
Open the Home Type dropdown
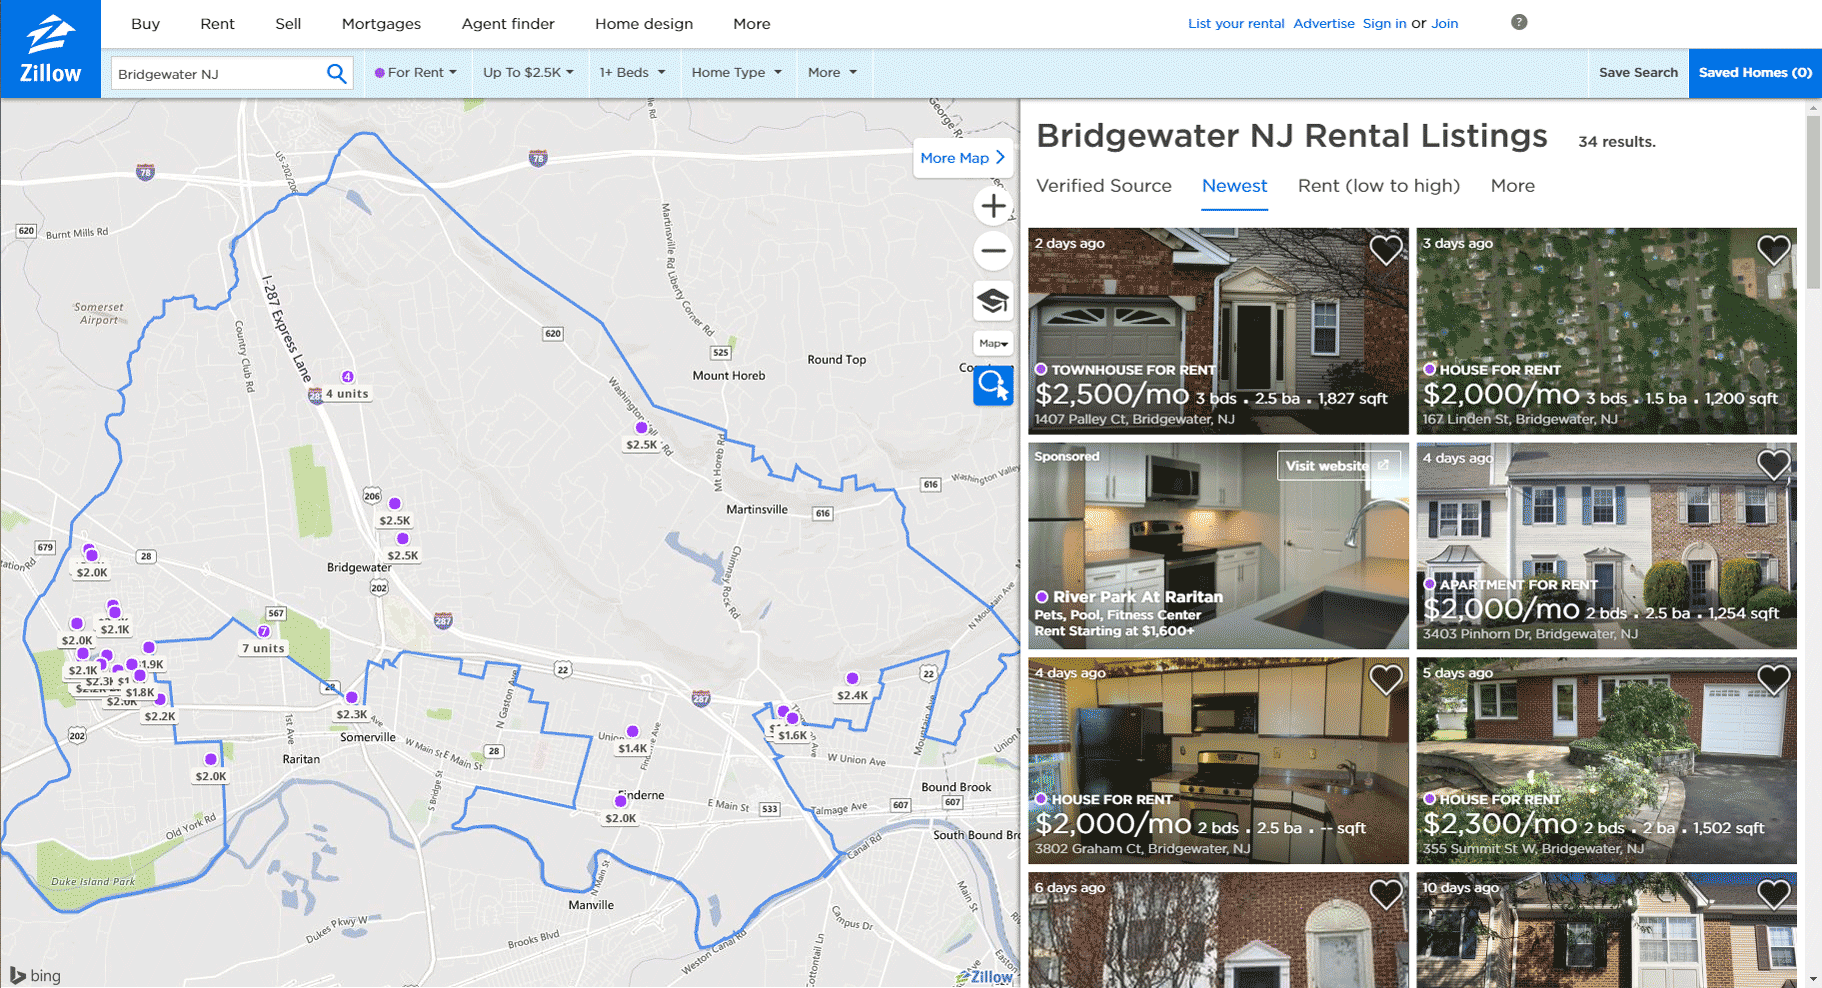click(736, 72)
